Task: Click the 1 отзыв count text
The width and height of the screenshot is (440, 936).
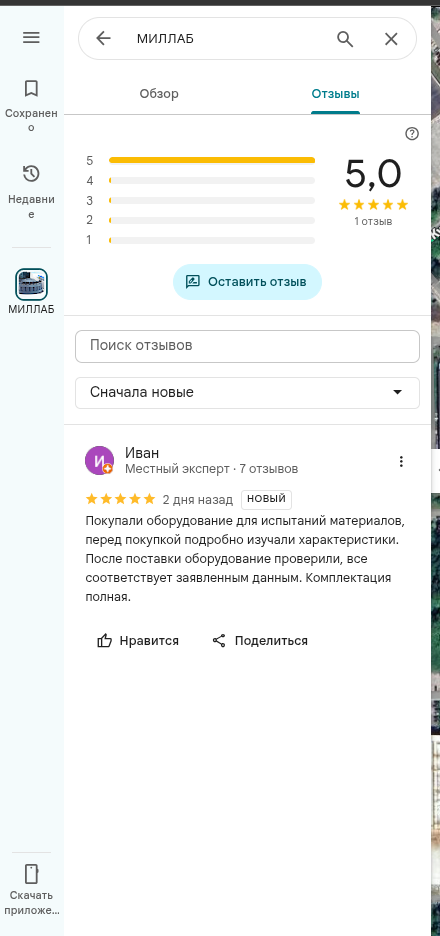Action: (x=373, y=221)
